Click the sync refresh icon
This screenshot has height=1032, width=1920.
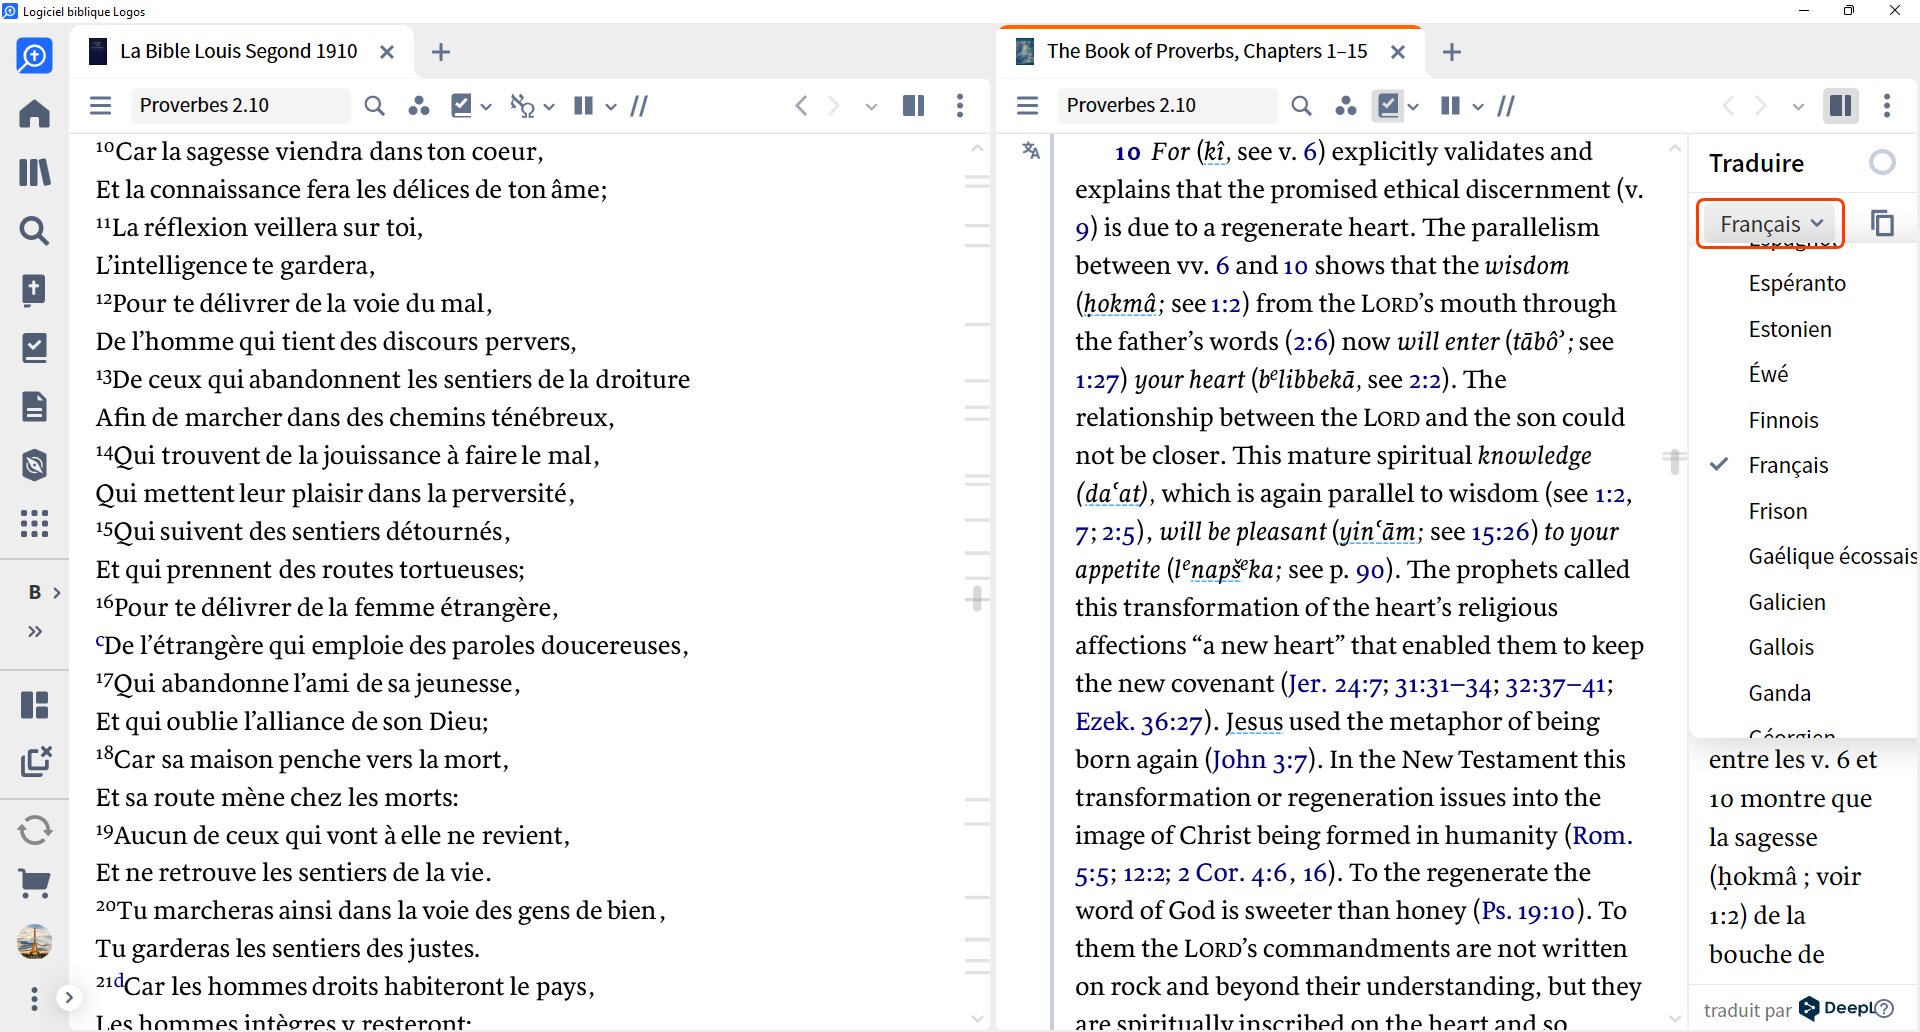(x=34, y=830)
